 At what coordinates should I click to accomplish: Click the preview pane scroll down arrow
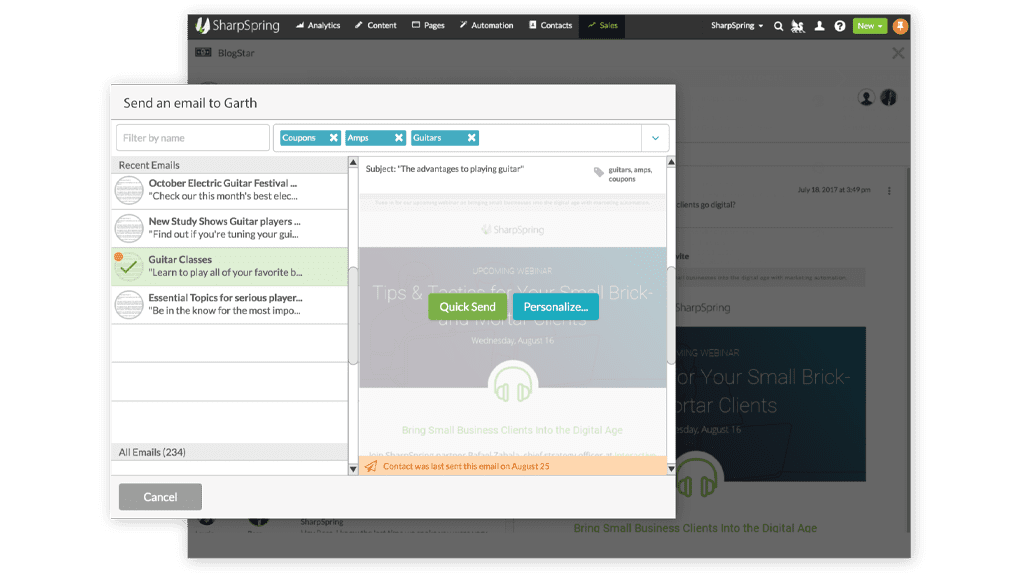671,469
